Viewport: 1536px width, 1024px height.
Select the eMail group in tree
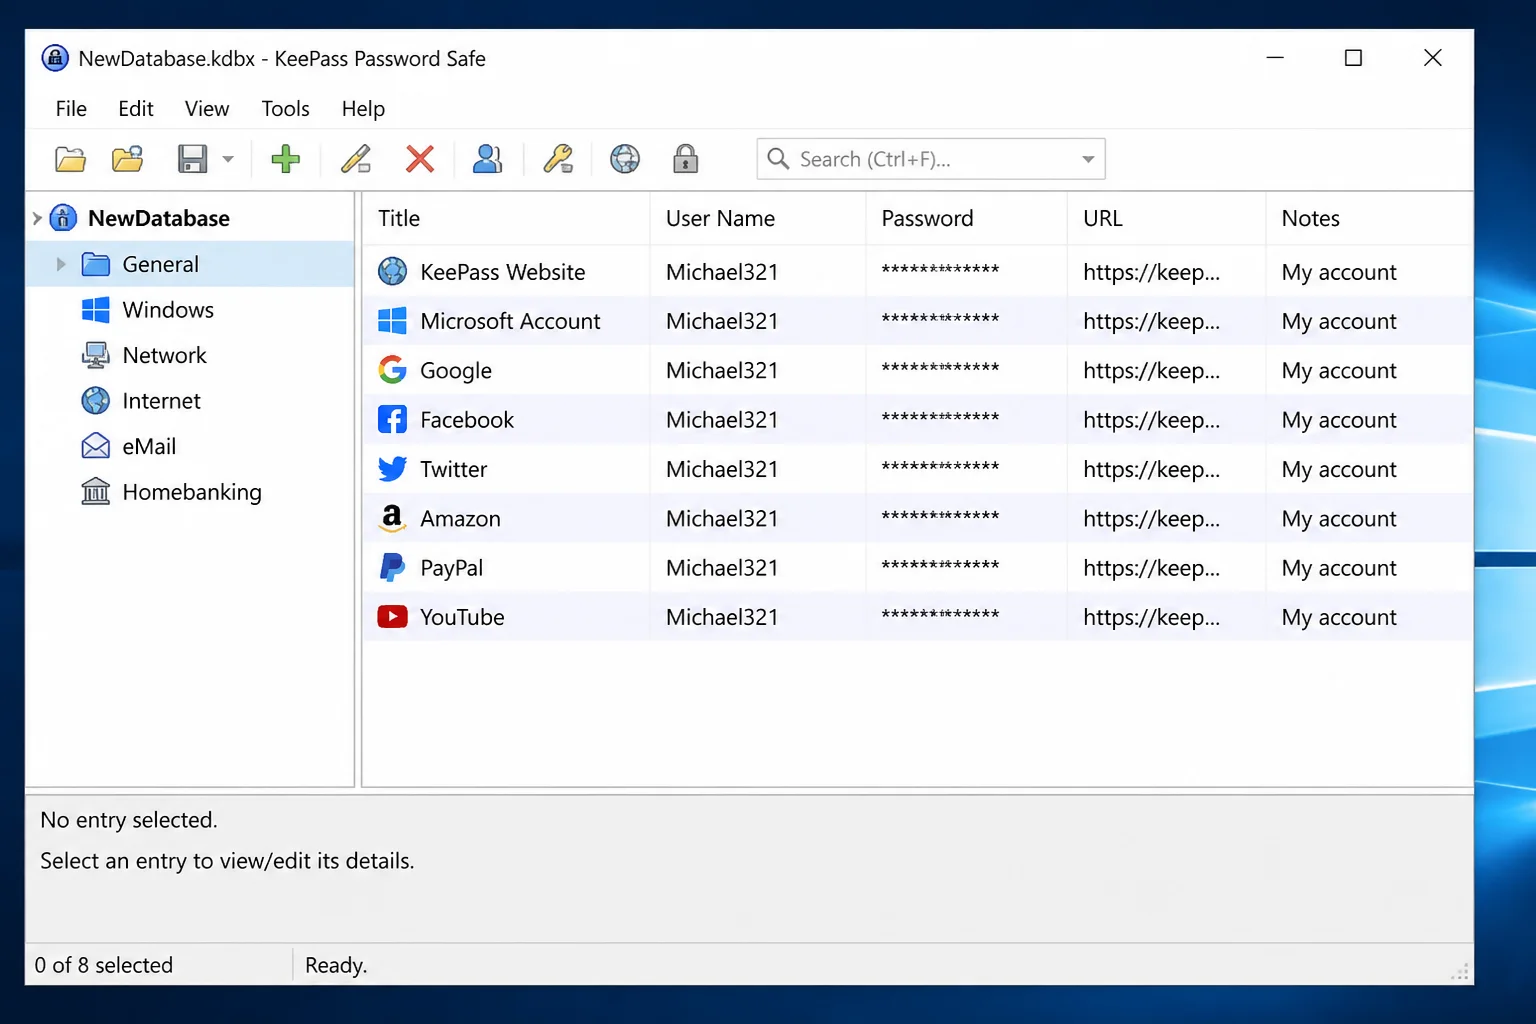click(x=149, y=446)
